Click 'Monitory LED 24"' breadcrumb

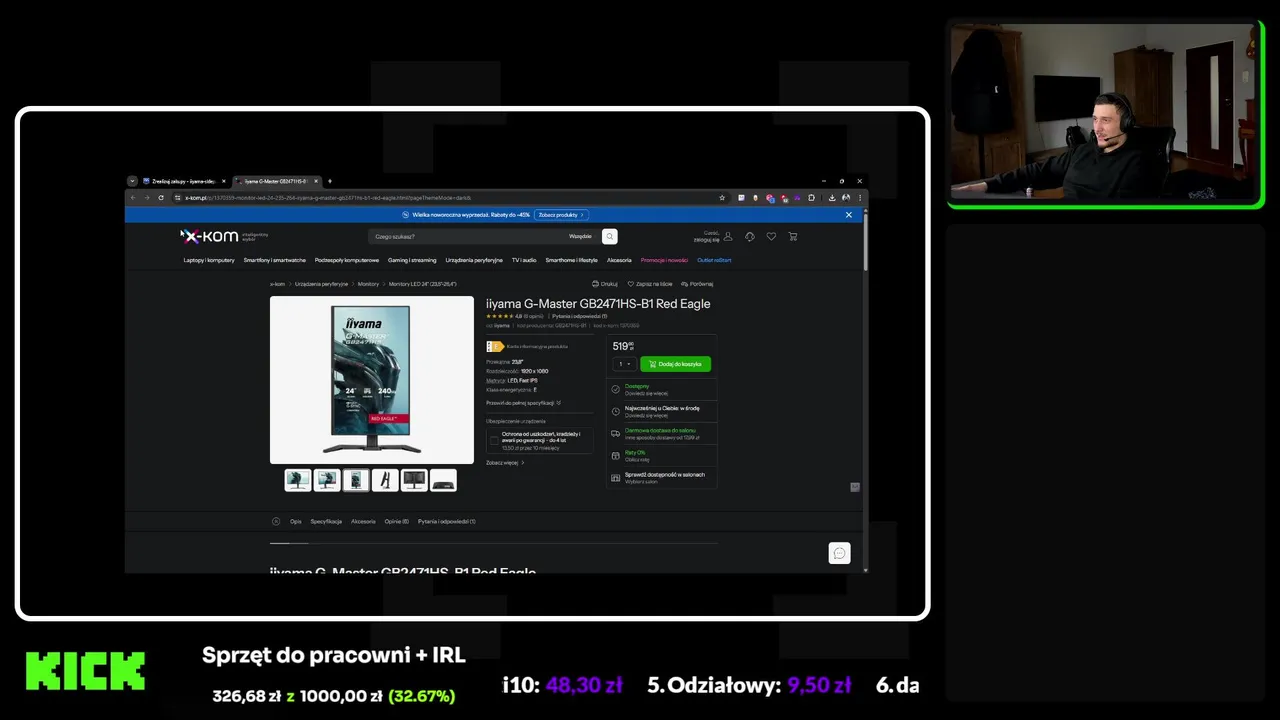422,284
